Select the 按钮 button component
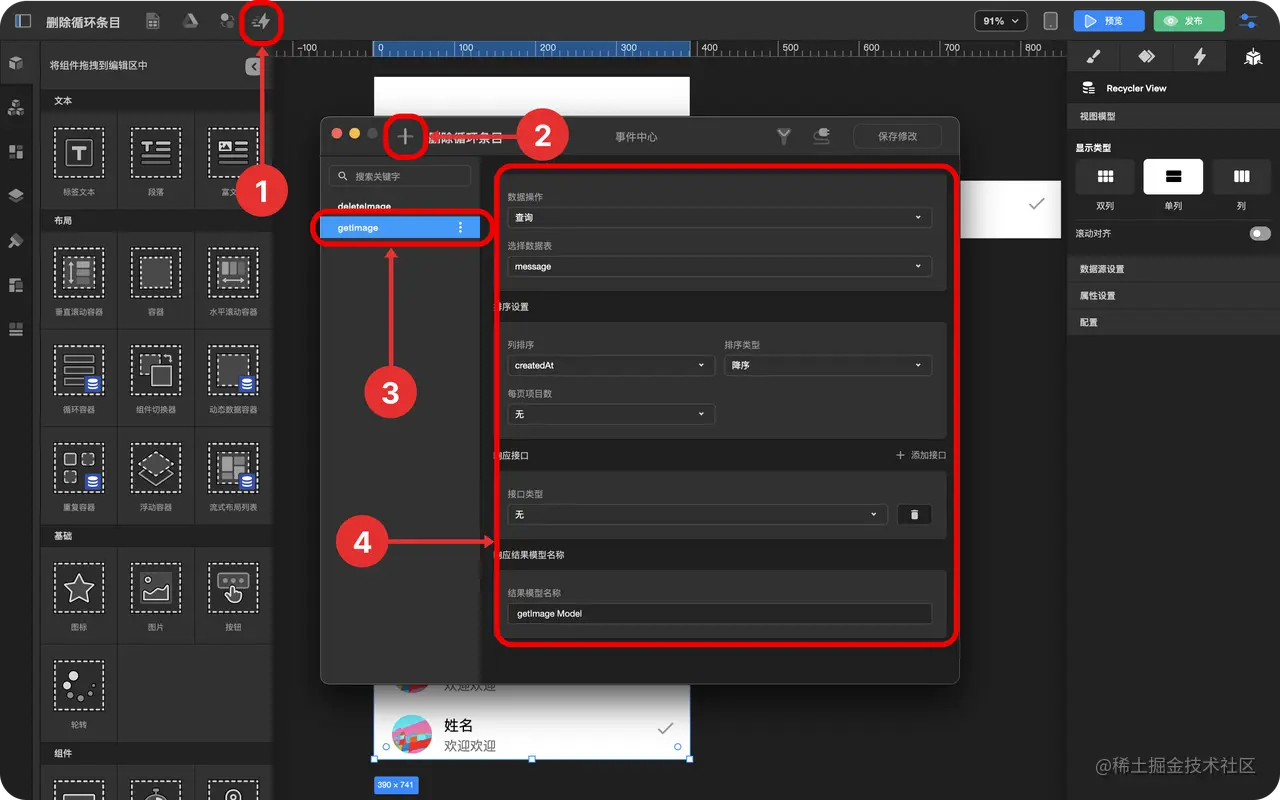This screenshot has height=800, width=1280. 233,595
